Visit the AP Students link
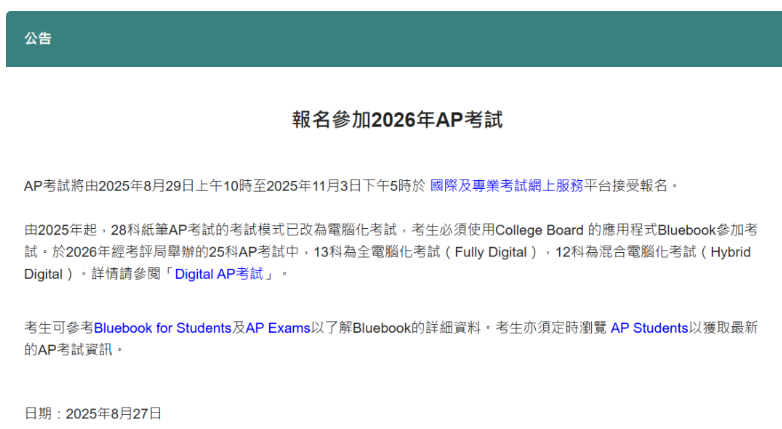The height and width of the screenshot is (429, 782). [x=649, y=327]
